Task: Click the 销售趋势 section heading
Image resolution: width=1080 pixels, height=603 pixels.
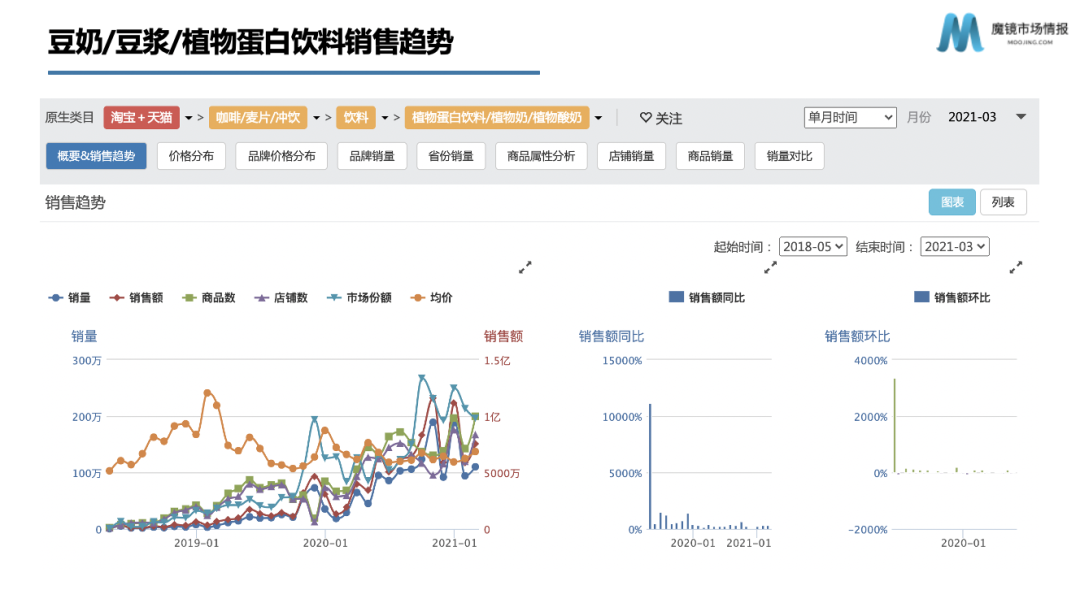Action: tap(76, 203)
